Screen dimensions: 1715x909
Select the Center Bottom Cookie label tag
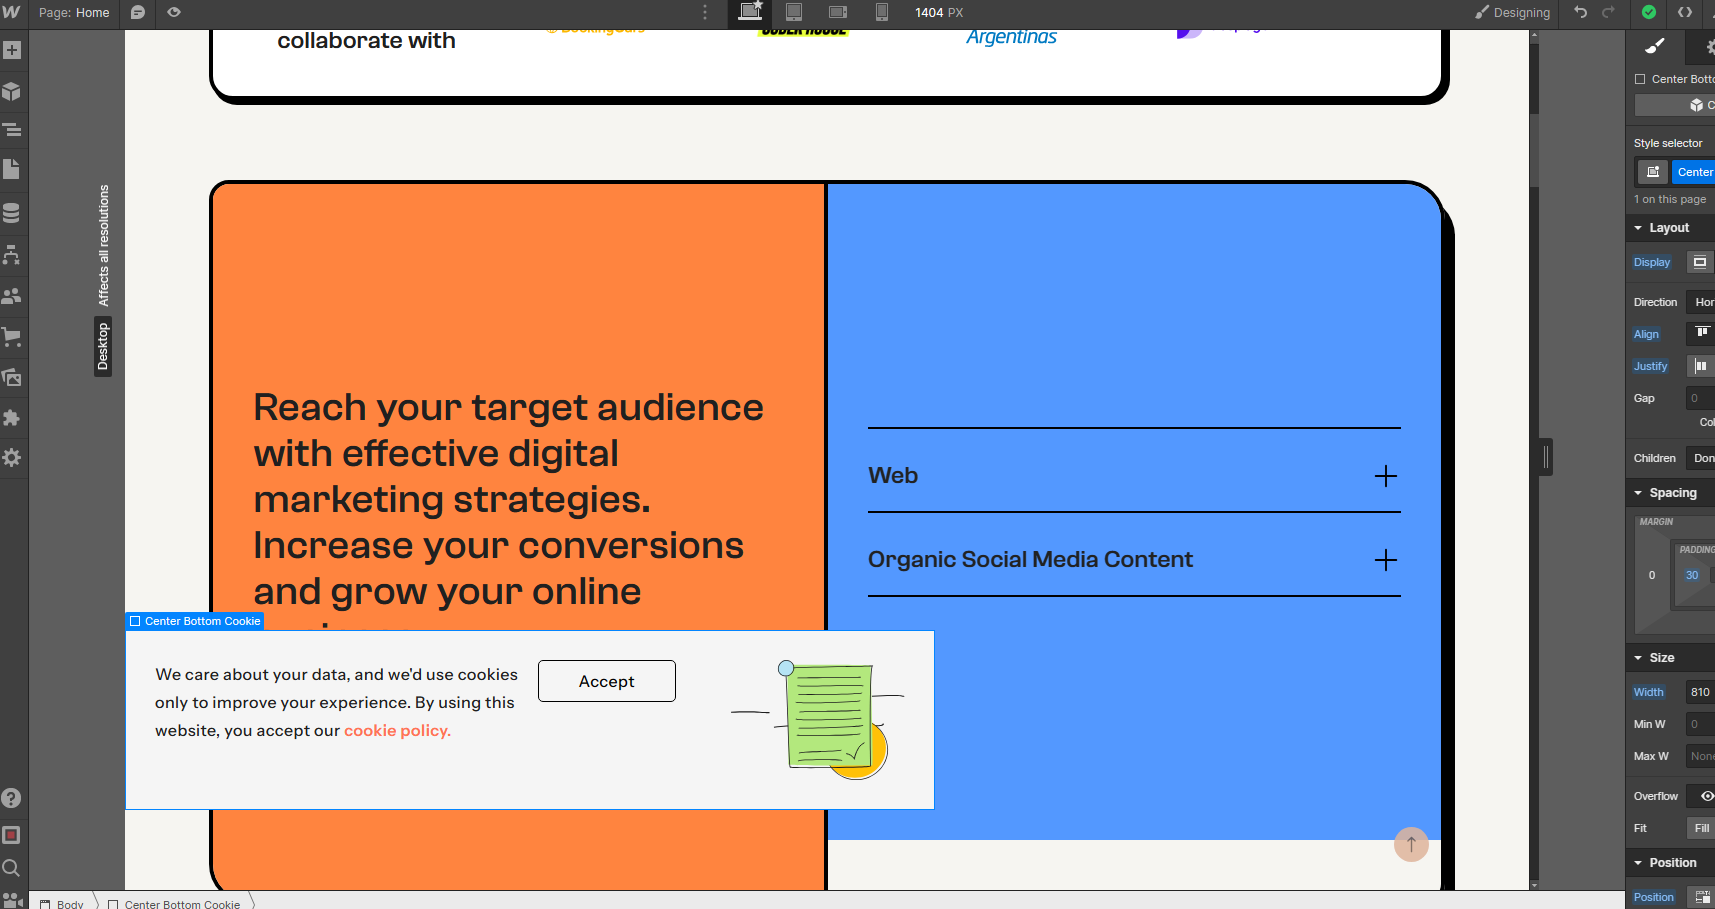(x=195, y=621)
